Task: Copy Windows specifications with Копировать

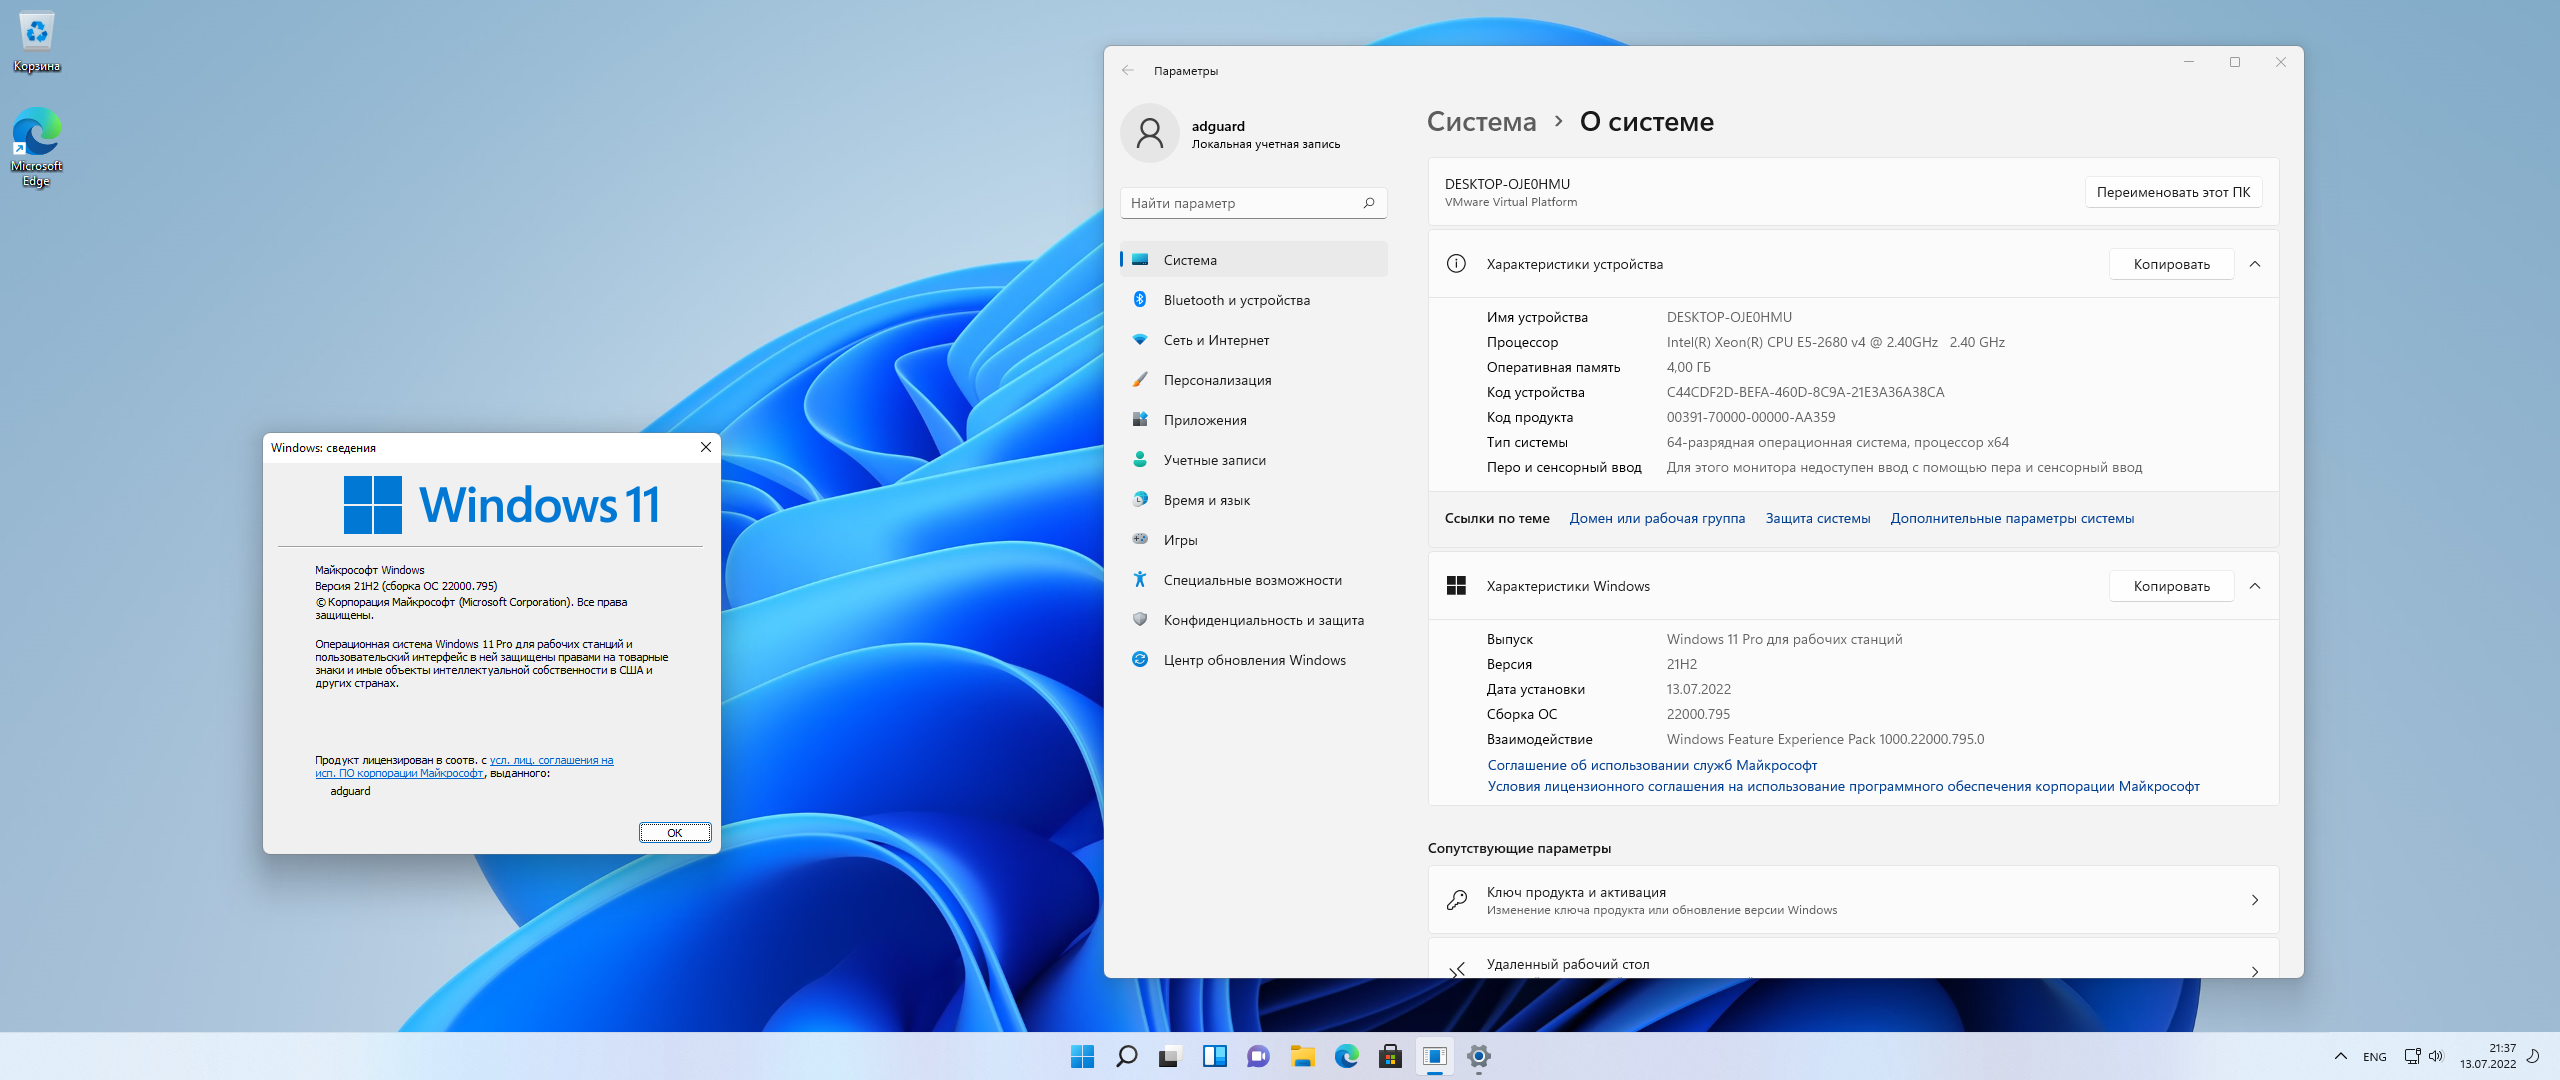Action: click(2171, 586)
